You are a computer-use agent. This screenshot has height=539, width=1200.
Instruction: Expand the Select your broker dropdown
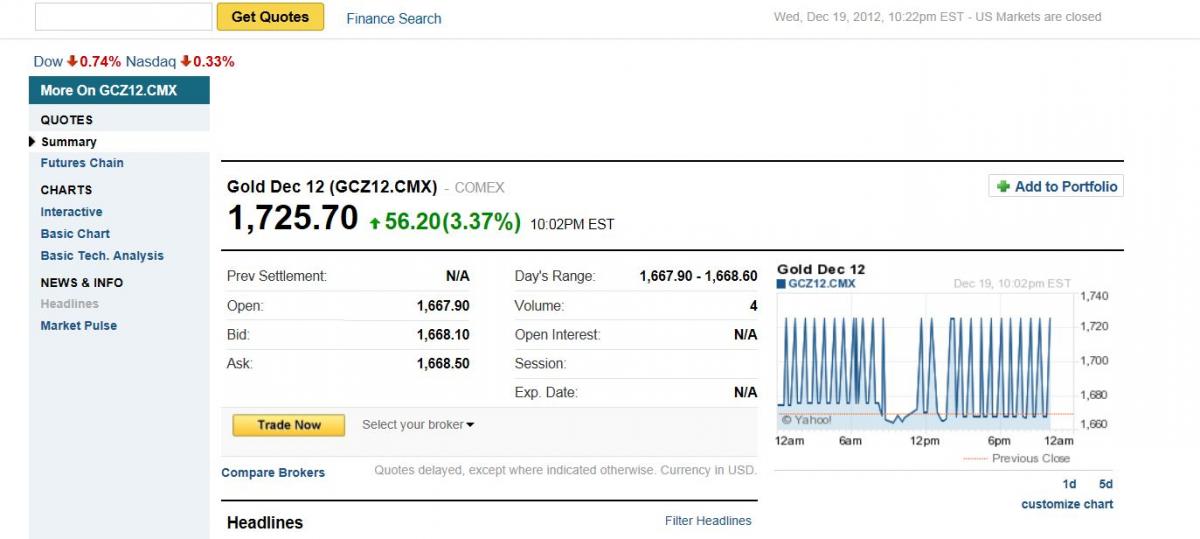418,425
